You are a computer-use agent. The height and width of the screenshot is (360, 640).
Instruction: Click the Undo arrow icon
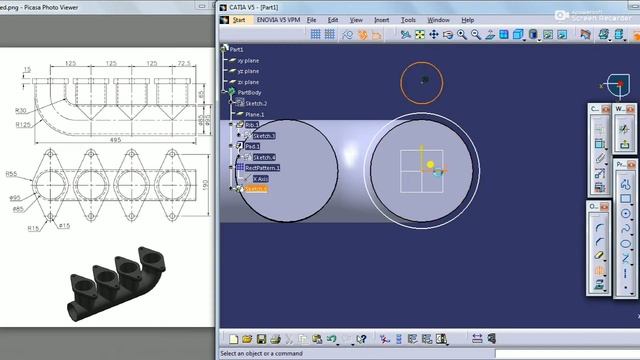tap(331, 339)
